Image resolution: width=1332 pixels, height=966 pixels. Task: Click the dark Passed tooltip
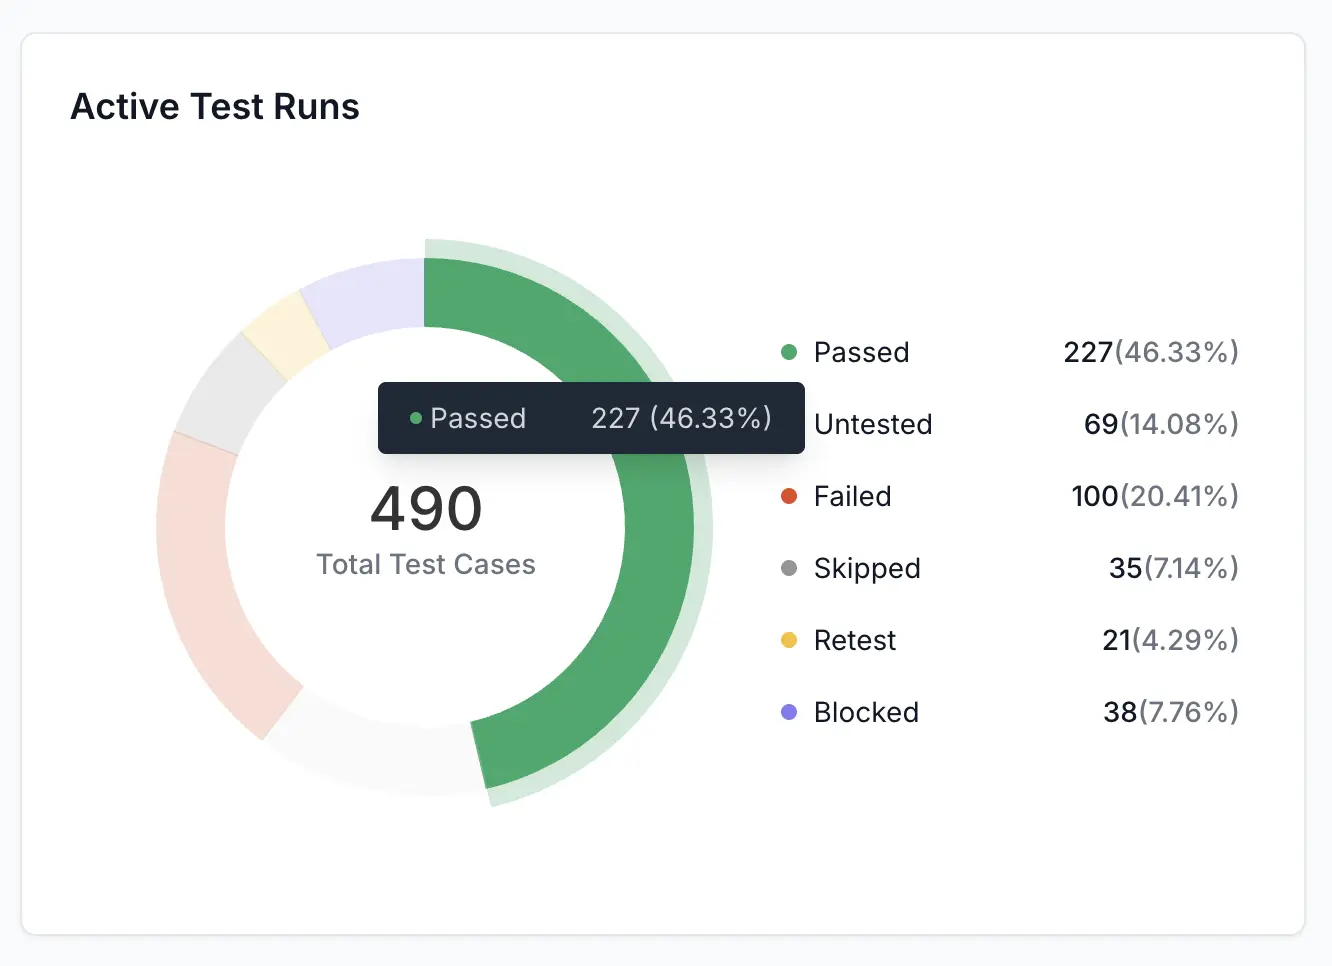pyautogui.click(x=591, y=418)
